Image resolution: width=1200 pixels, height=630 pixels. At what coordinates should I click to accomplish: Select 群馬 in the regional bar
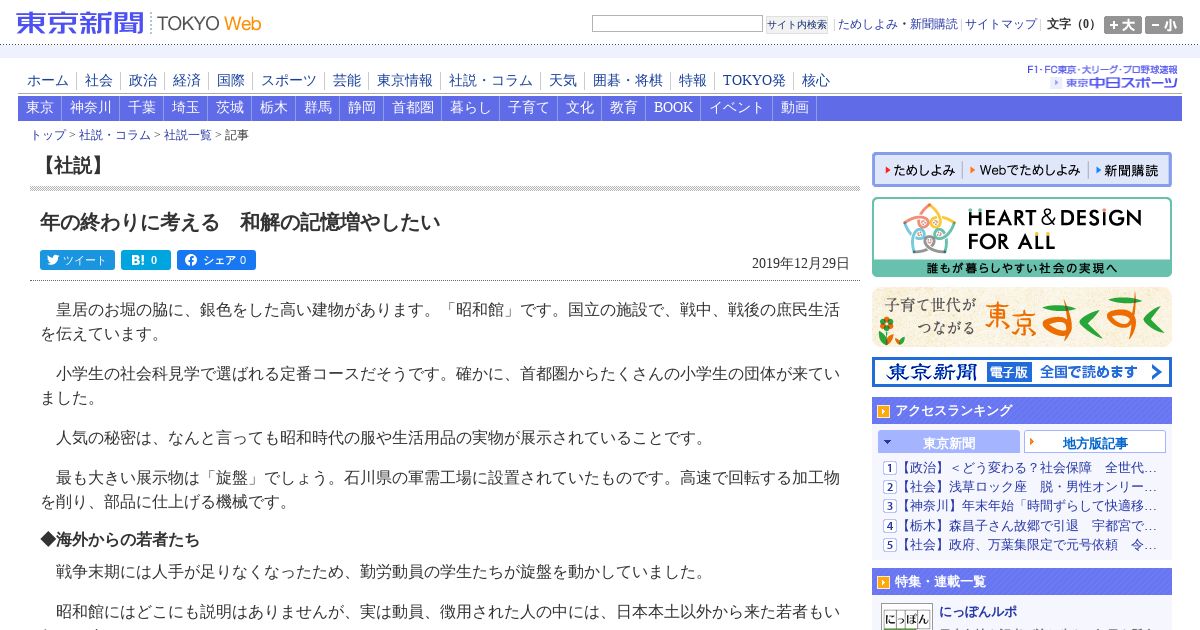pyautogui.click(x=318, y=108)
